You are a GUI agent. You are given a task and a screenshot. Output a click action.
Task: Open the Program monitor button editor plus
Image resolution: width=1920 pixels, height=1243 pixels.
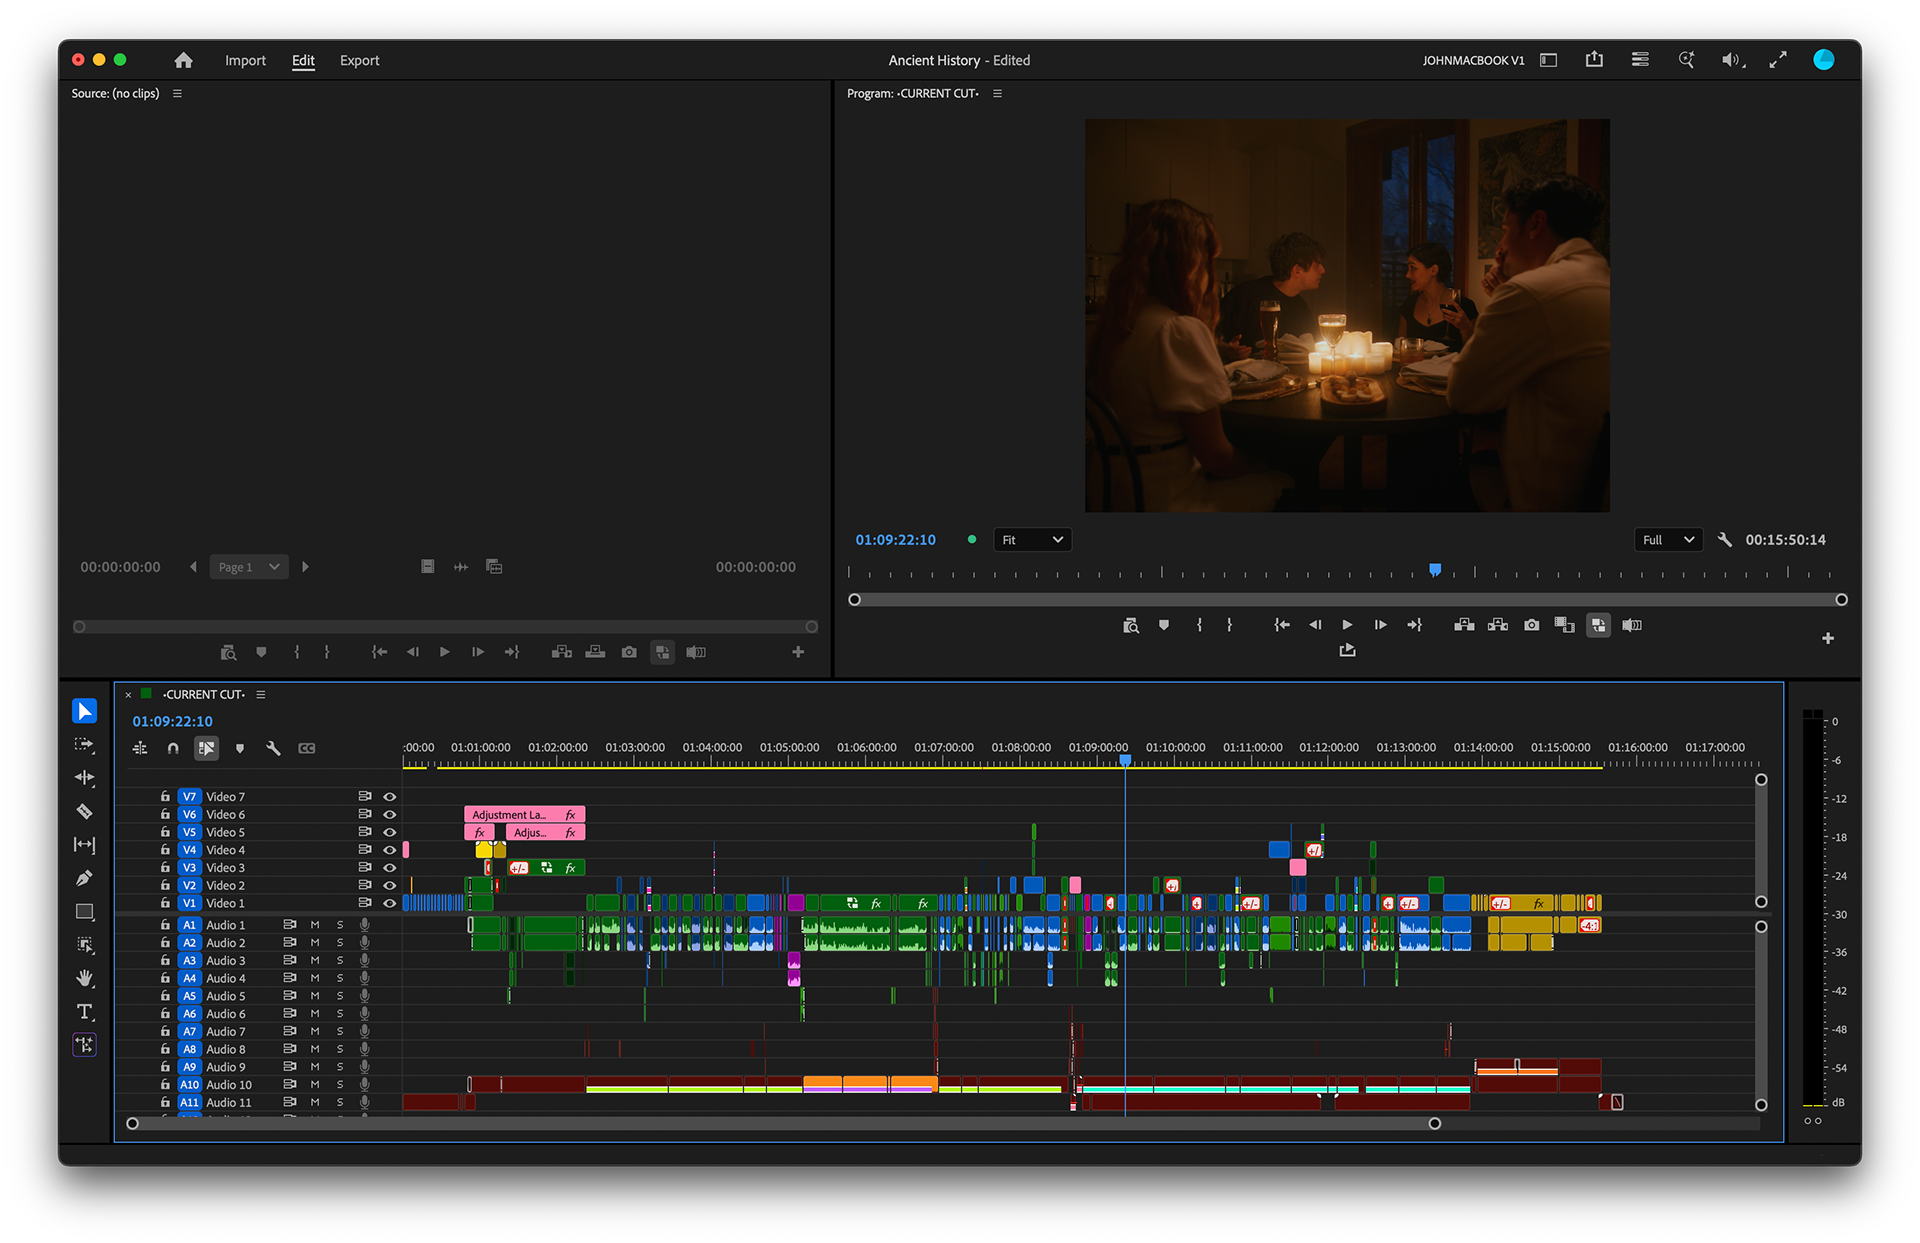tap(1828, 638)
